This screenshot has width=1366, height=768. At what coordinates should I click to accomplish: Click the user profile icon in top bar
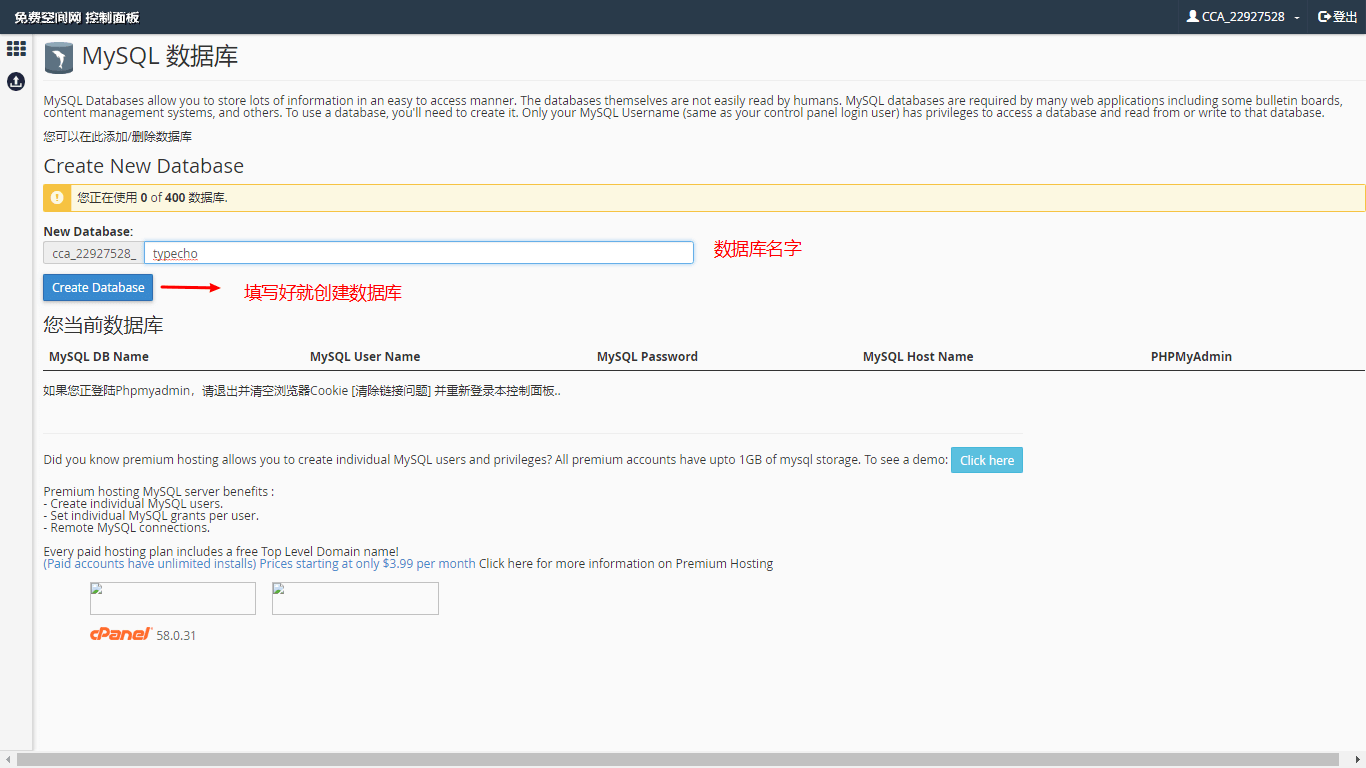(x=1192, y=16)
